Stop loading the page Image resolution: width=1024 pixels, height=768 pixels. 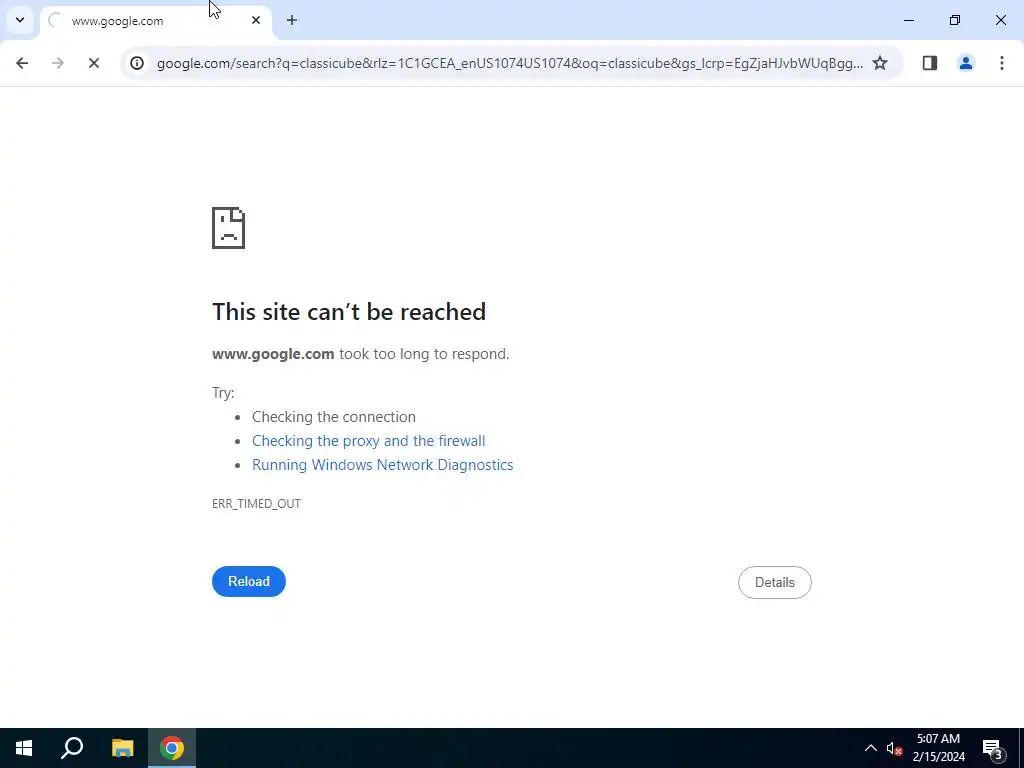93,63
